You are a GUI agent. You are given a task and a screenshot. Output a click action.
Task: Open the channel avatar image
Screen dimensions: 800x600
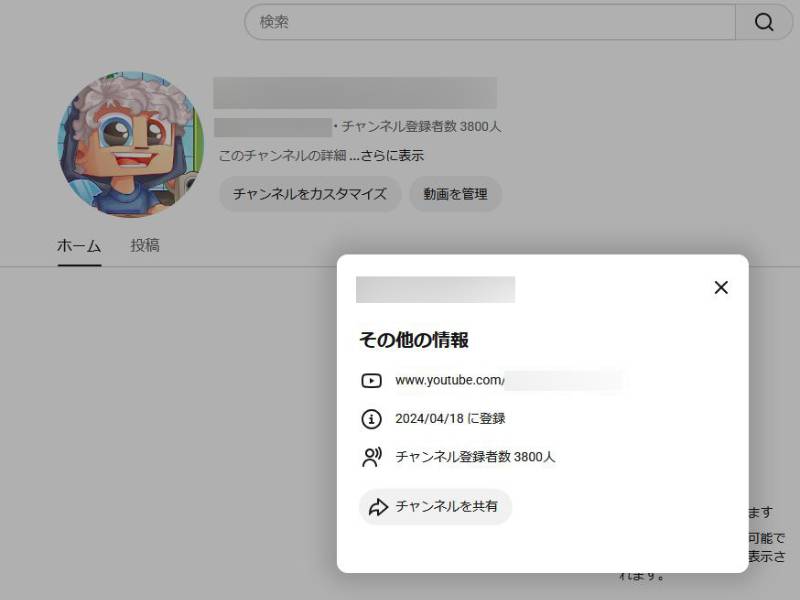131,144
